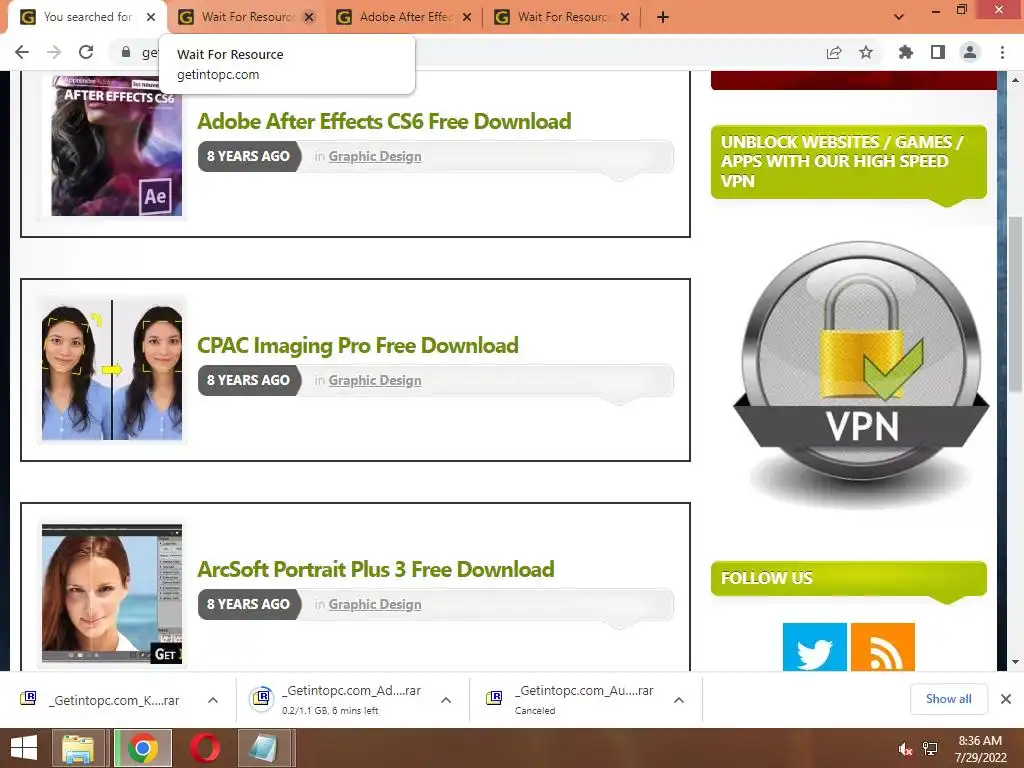
Task: Click the 'FOLLOW US' heading
Action: point(848,579)
